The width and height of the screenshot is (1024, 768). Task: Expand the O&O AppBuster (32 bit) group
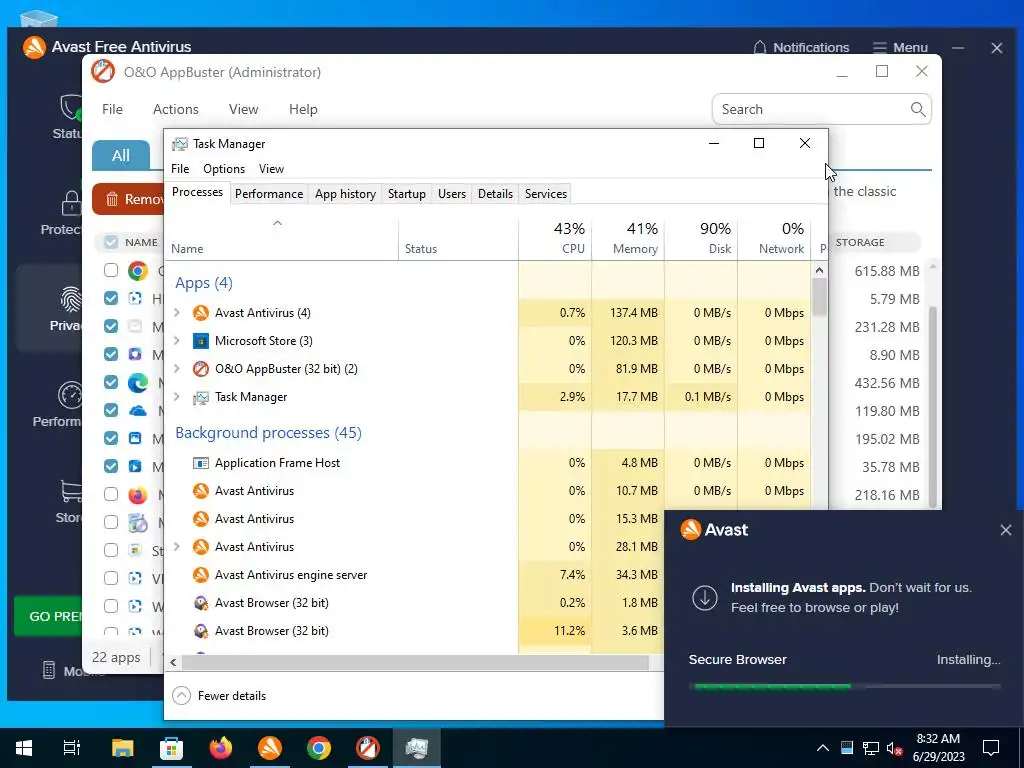176,369
